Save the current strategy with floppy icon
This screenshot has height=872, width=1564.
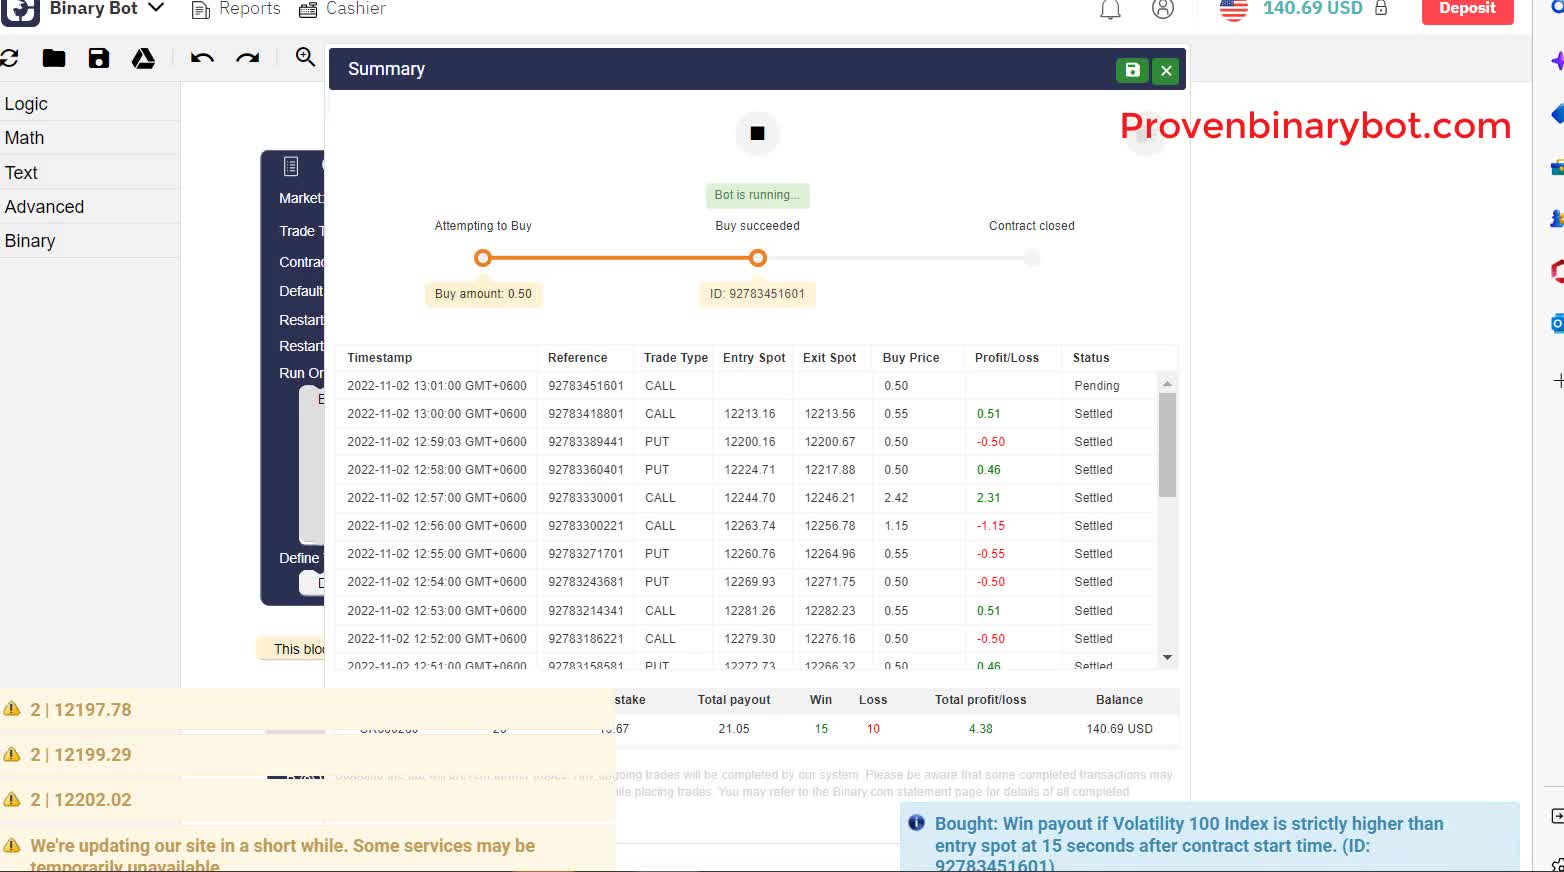[98, 58]
